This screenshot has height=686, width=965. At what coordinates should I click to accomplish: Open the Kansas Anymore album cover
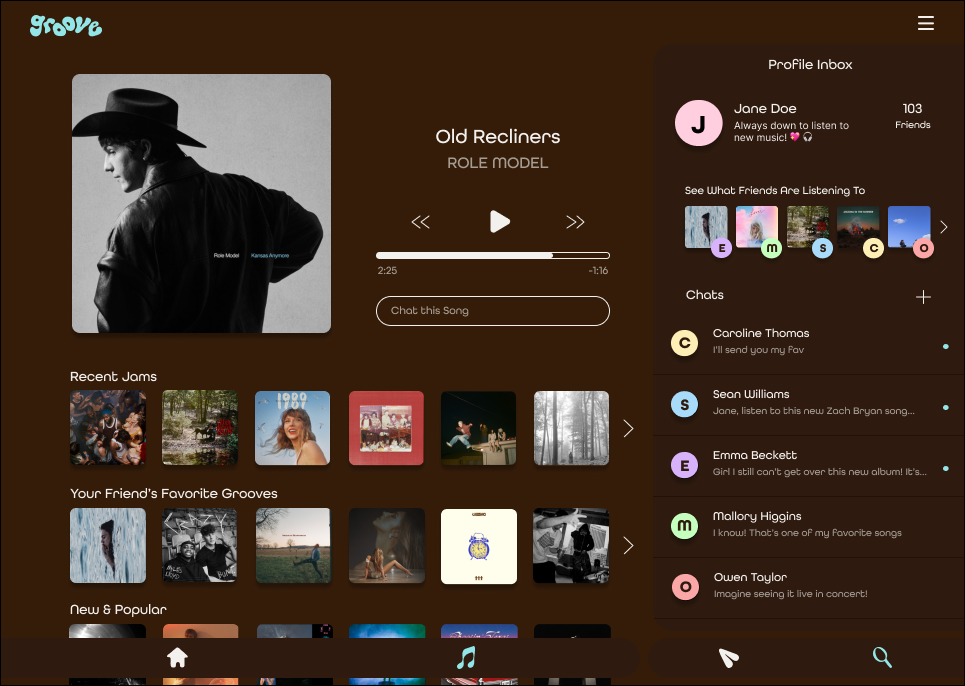pyautogui.click(x=201, y=204)
